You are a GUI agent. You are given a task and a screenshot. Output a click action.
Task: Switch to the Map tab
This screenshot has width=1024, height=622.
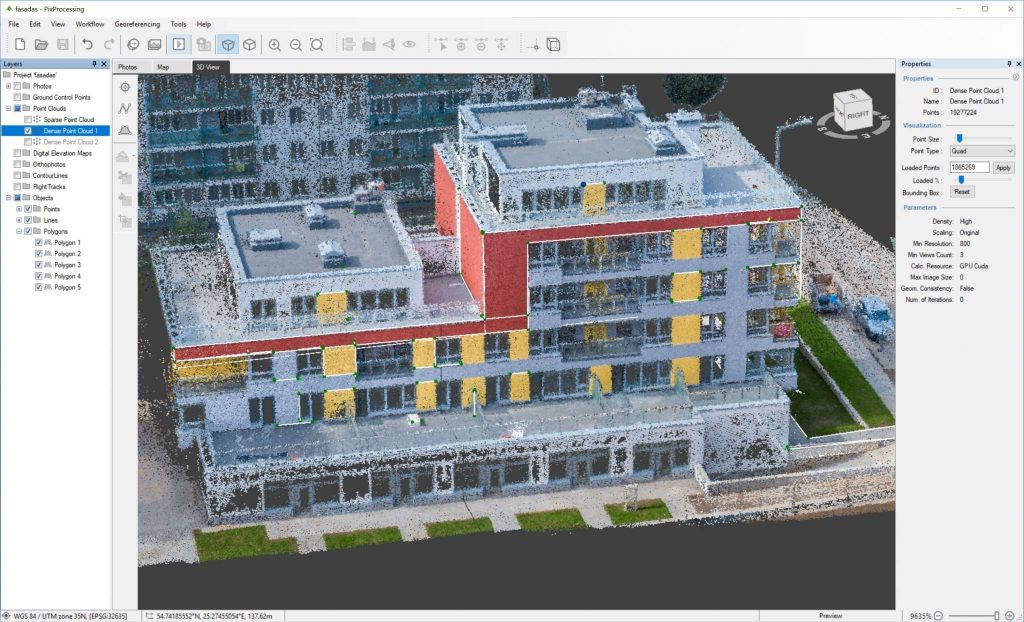pos(163,67)
